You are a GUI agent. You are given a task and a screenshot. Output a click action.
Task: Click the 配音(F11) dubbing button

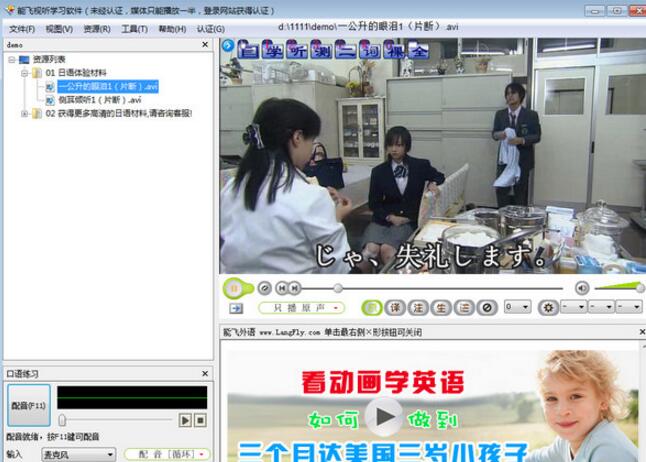(29, 406)
